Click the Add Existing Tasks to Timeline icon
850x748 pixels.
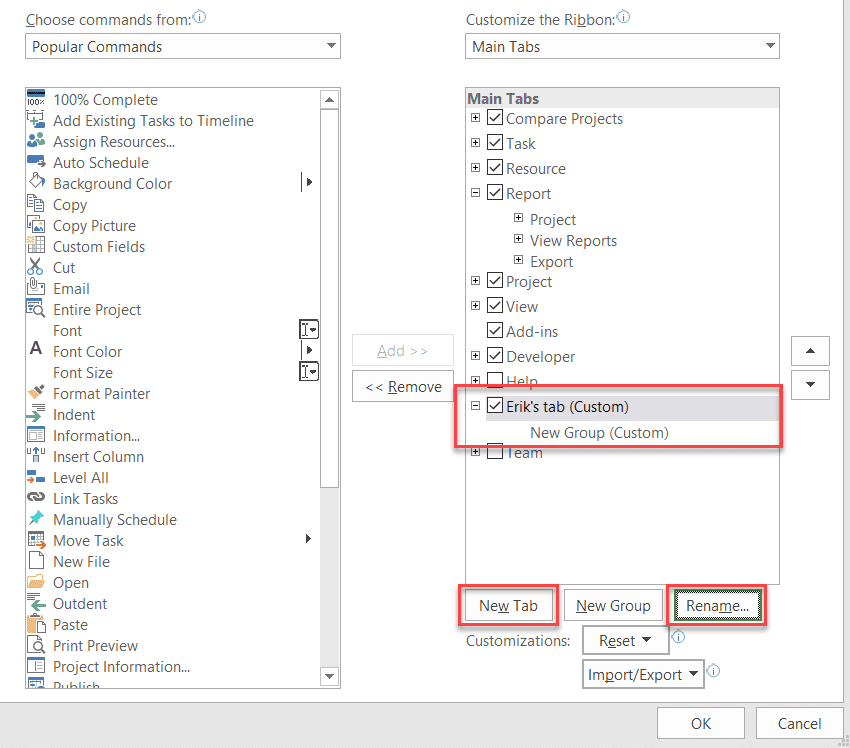coord(36,120)
